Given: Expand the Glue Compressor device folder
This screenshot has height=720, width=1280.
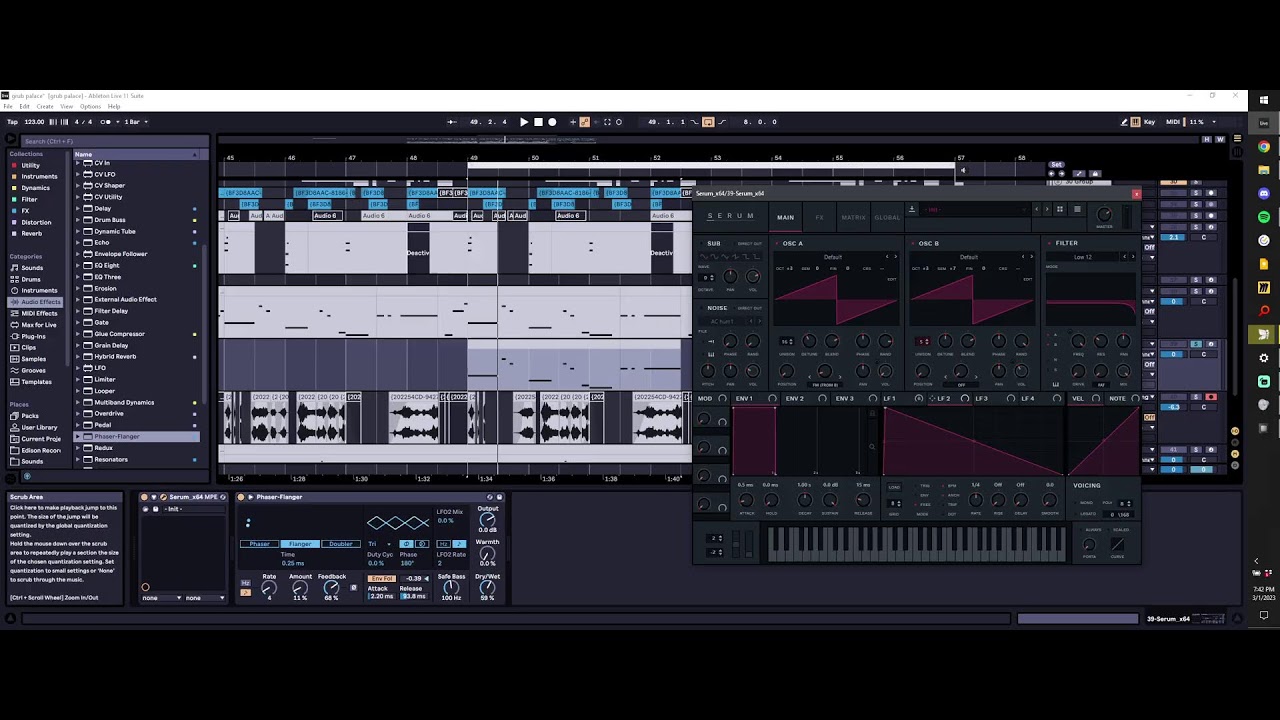Looking at the screenshot, I should (78, 334).
